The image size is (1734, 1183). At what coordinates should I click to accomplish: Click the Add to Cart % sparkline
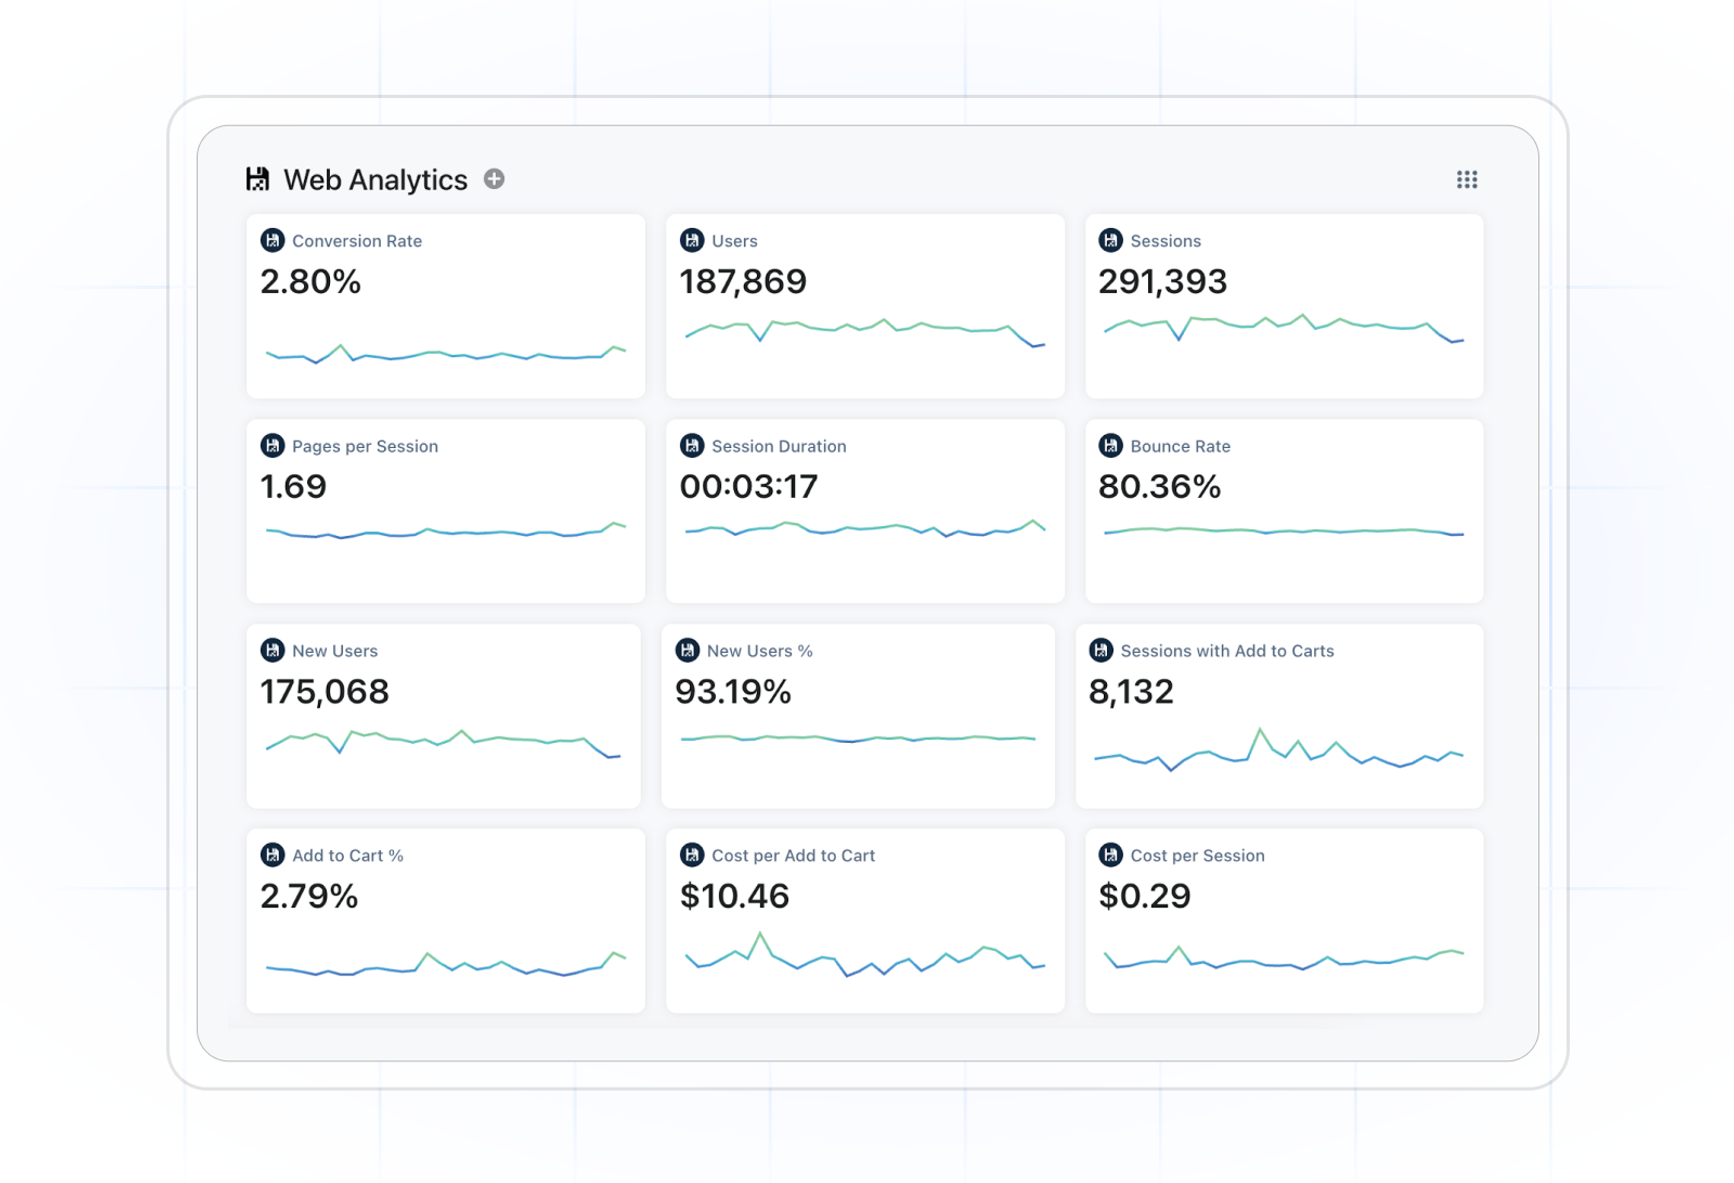point(446,964)
